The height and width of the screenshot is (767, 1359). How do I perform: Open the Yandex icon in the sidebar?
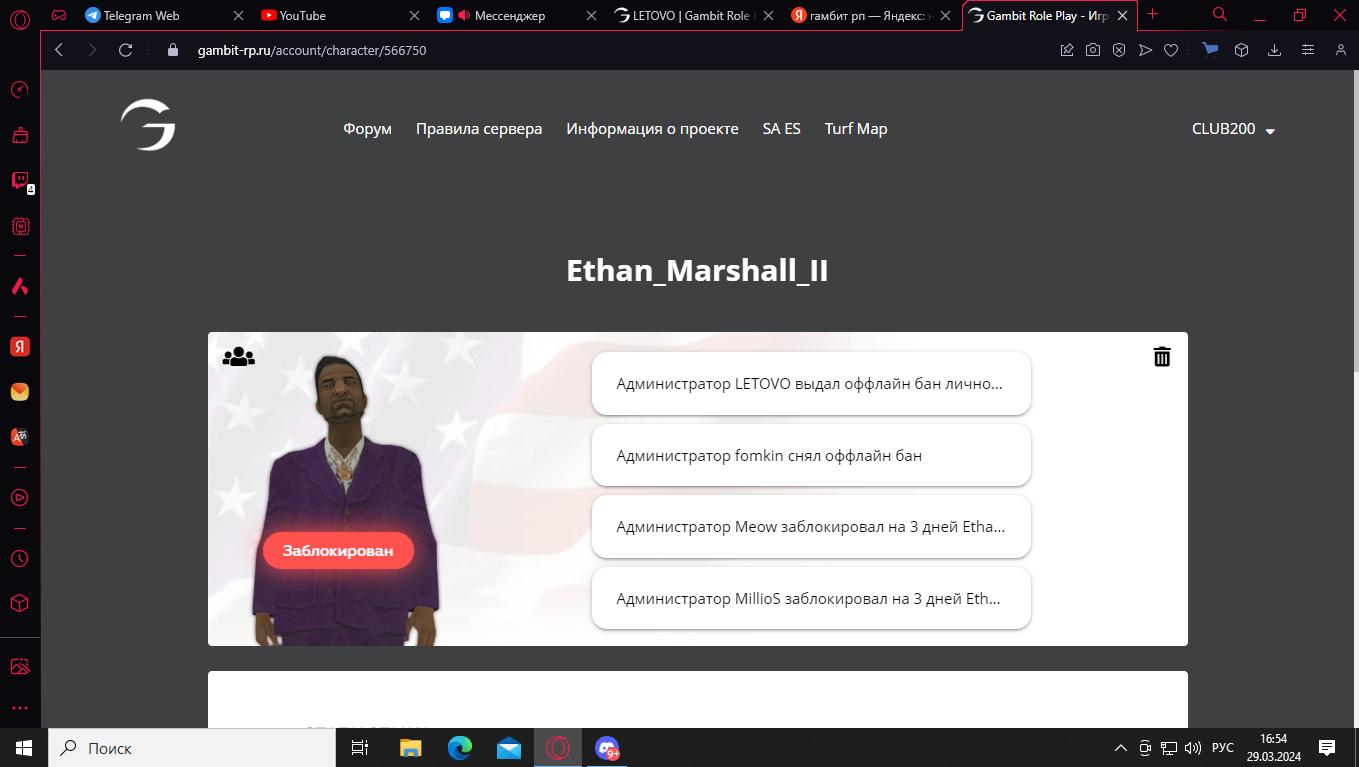click(20, 346)
